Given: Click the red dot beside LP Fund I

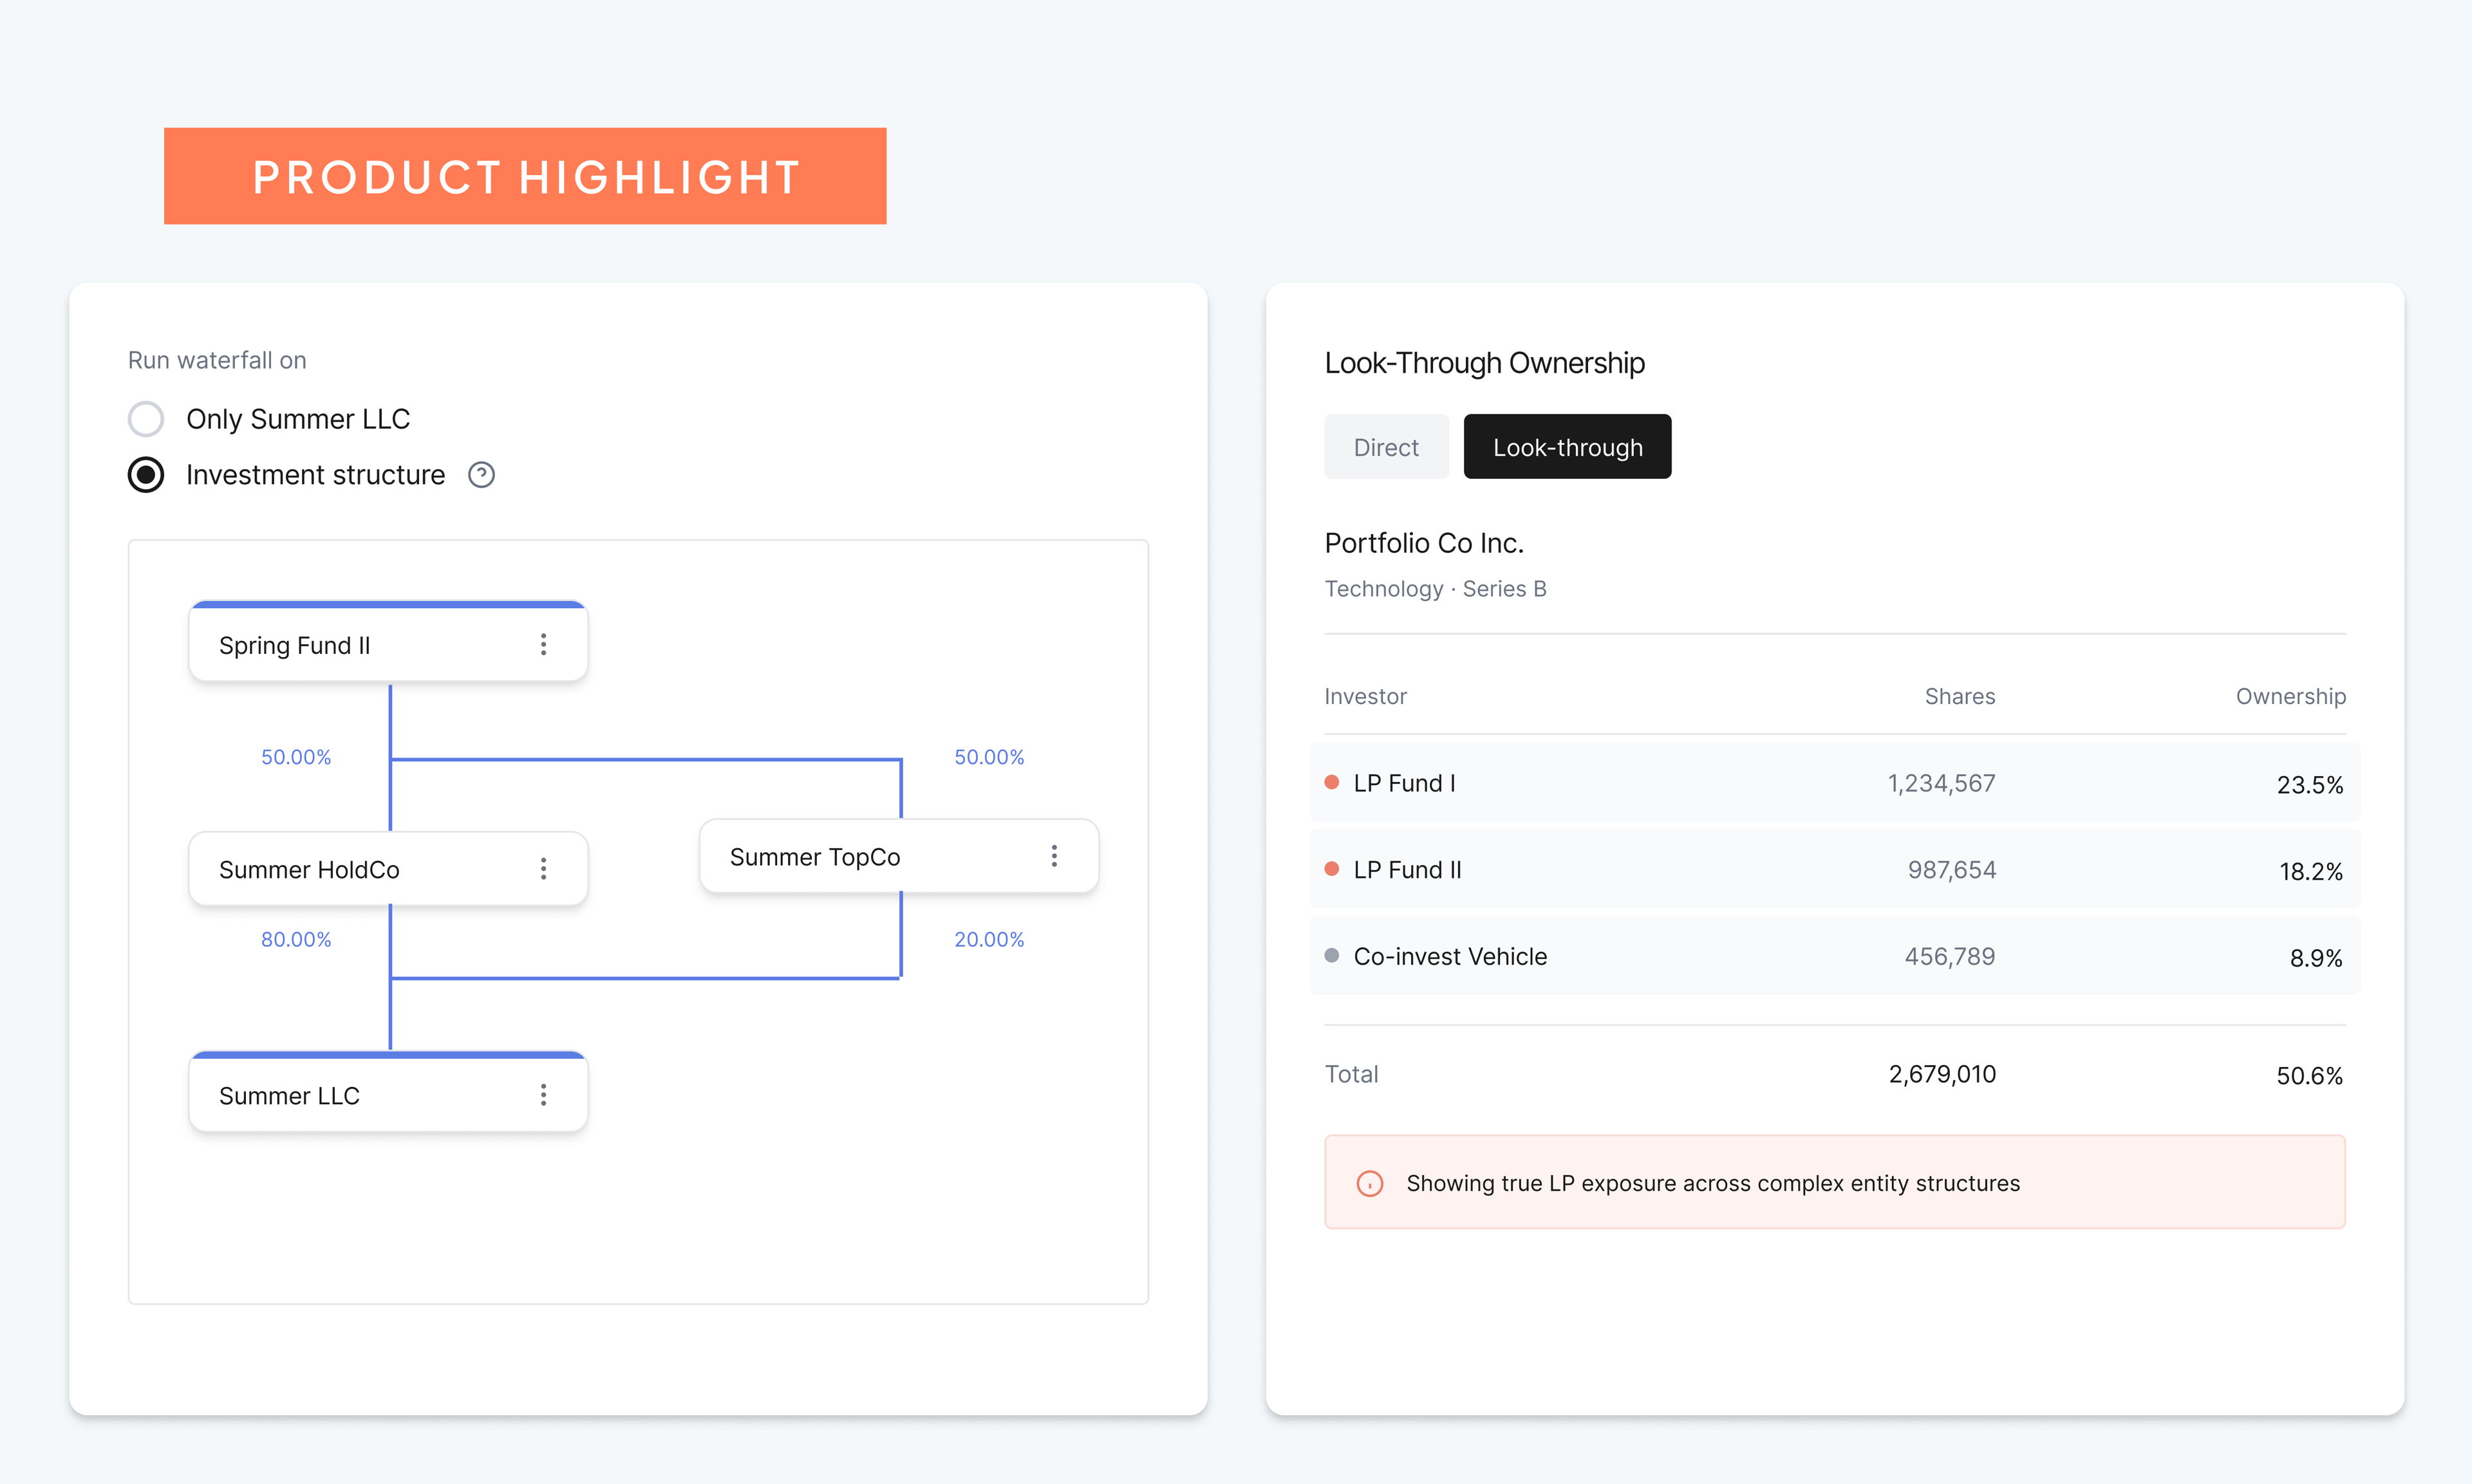Looking at the screenshot, I should click(1331, 783).
